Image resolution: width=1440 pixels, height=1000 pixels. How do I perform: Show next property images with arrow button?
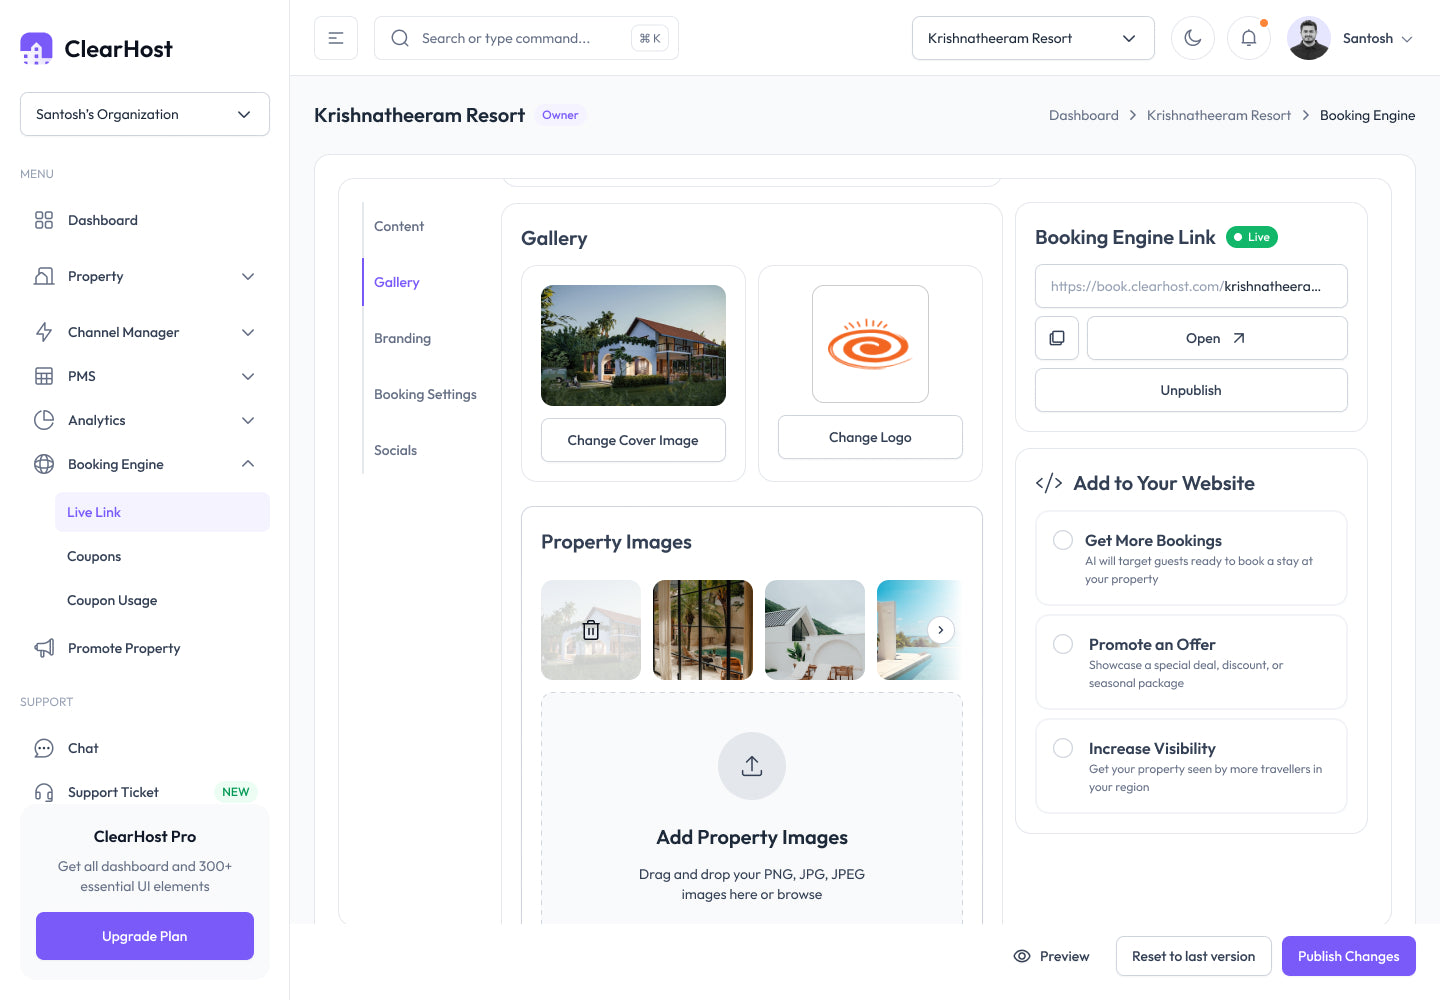click(x=941, y=630)
